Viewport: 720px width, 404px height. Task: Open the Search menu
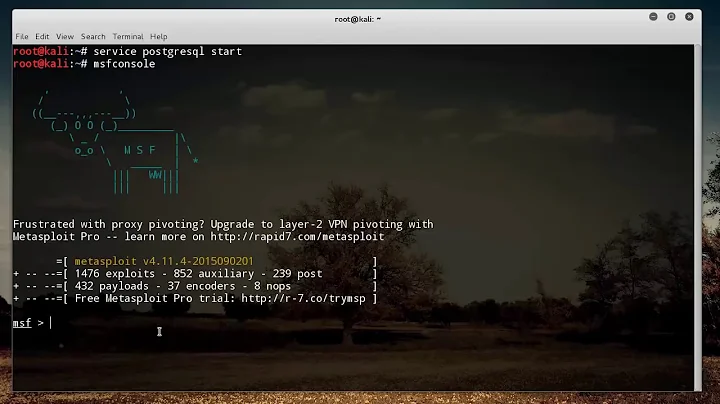click(93, 37)
